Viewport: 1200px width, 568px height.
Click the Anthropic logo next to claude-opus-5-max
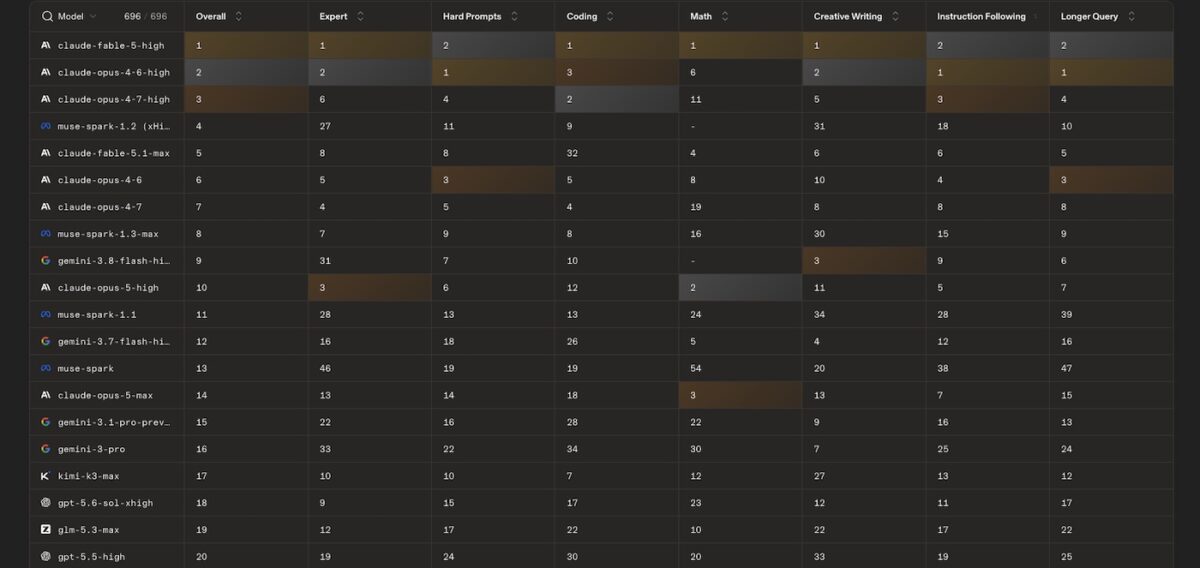click(x=46, y=395)
